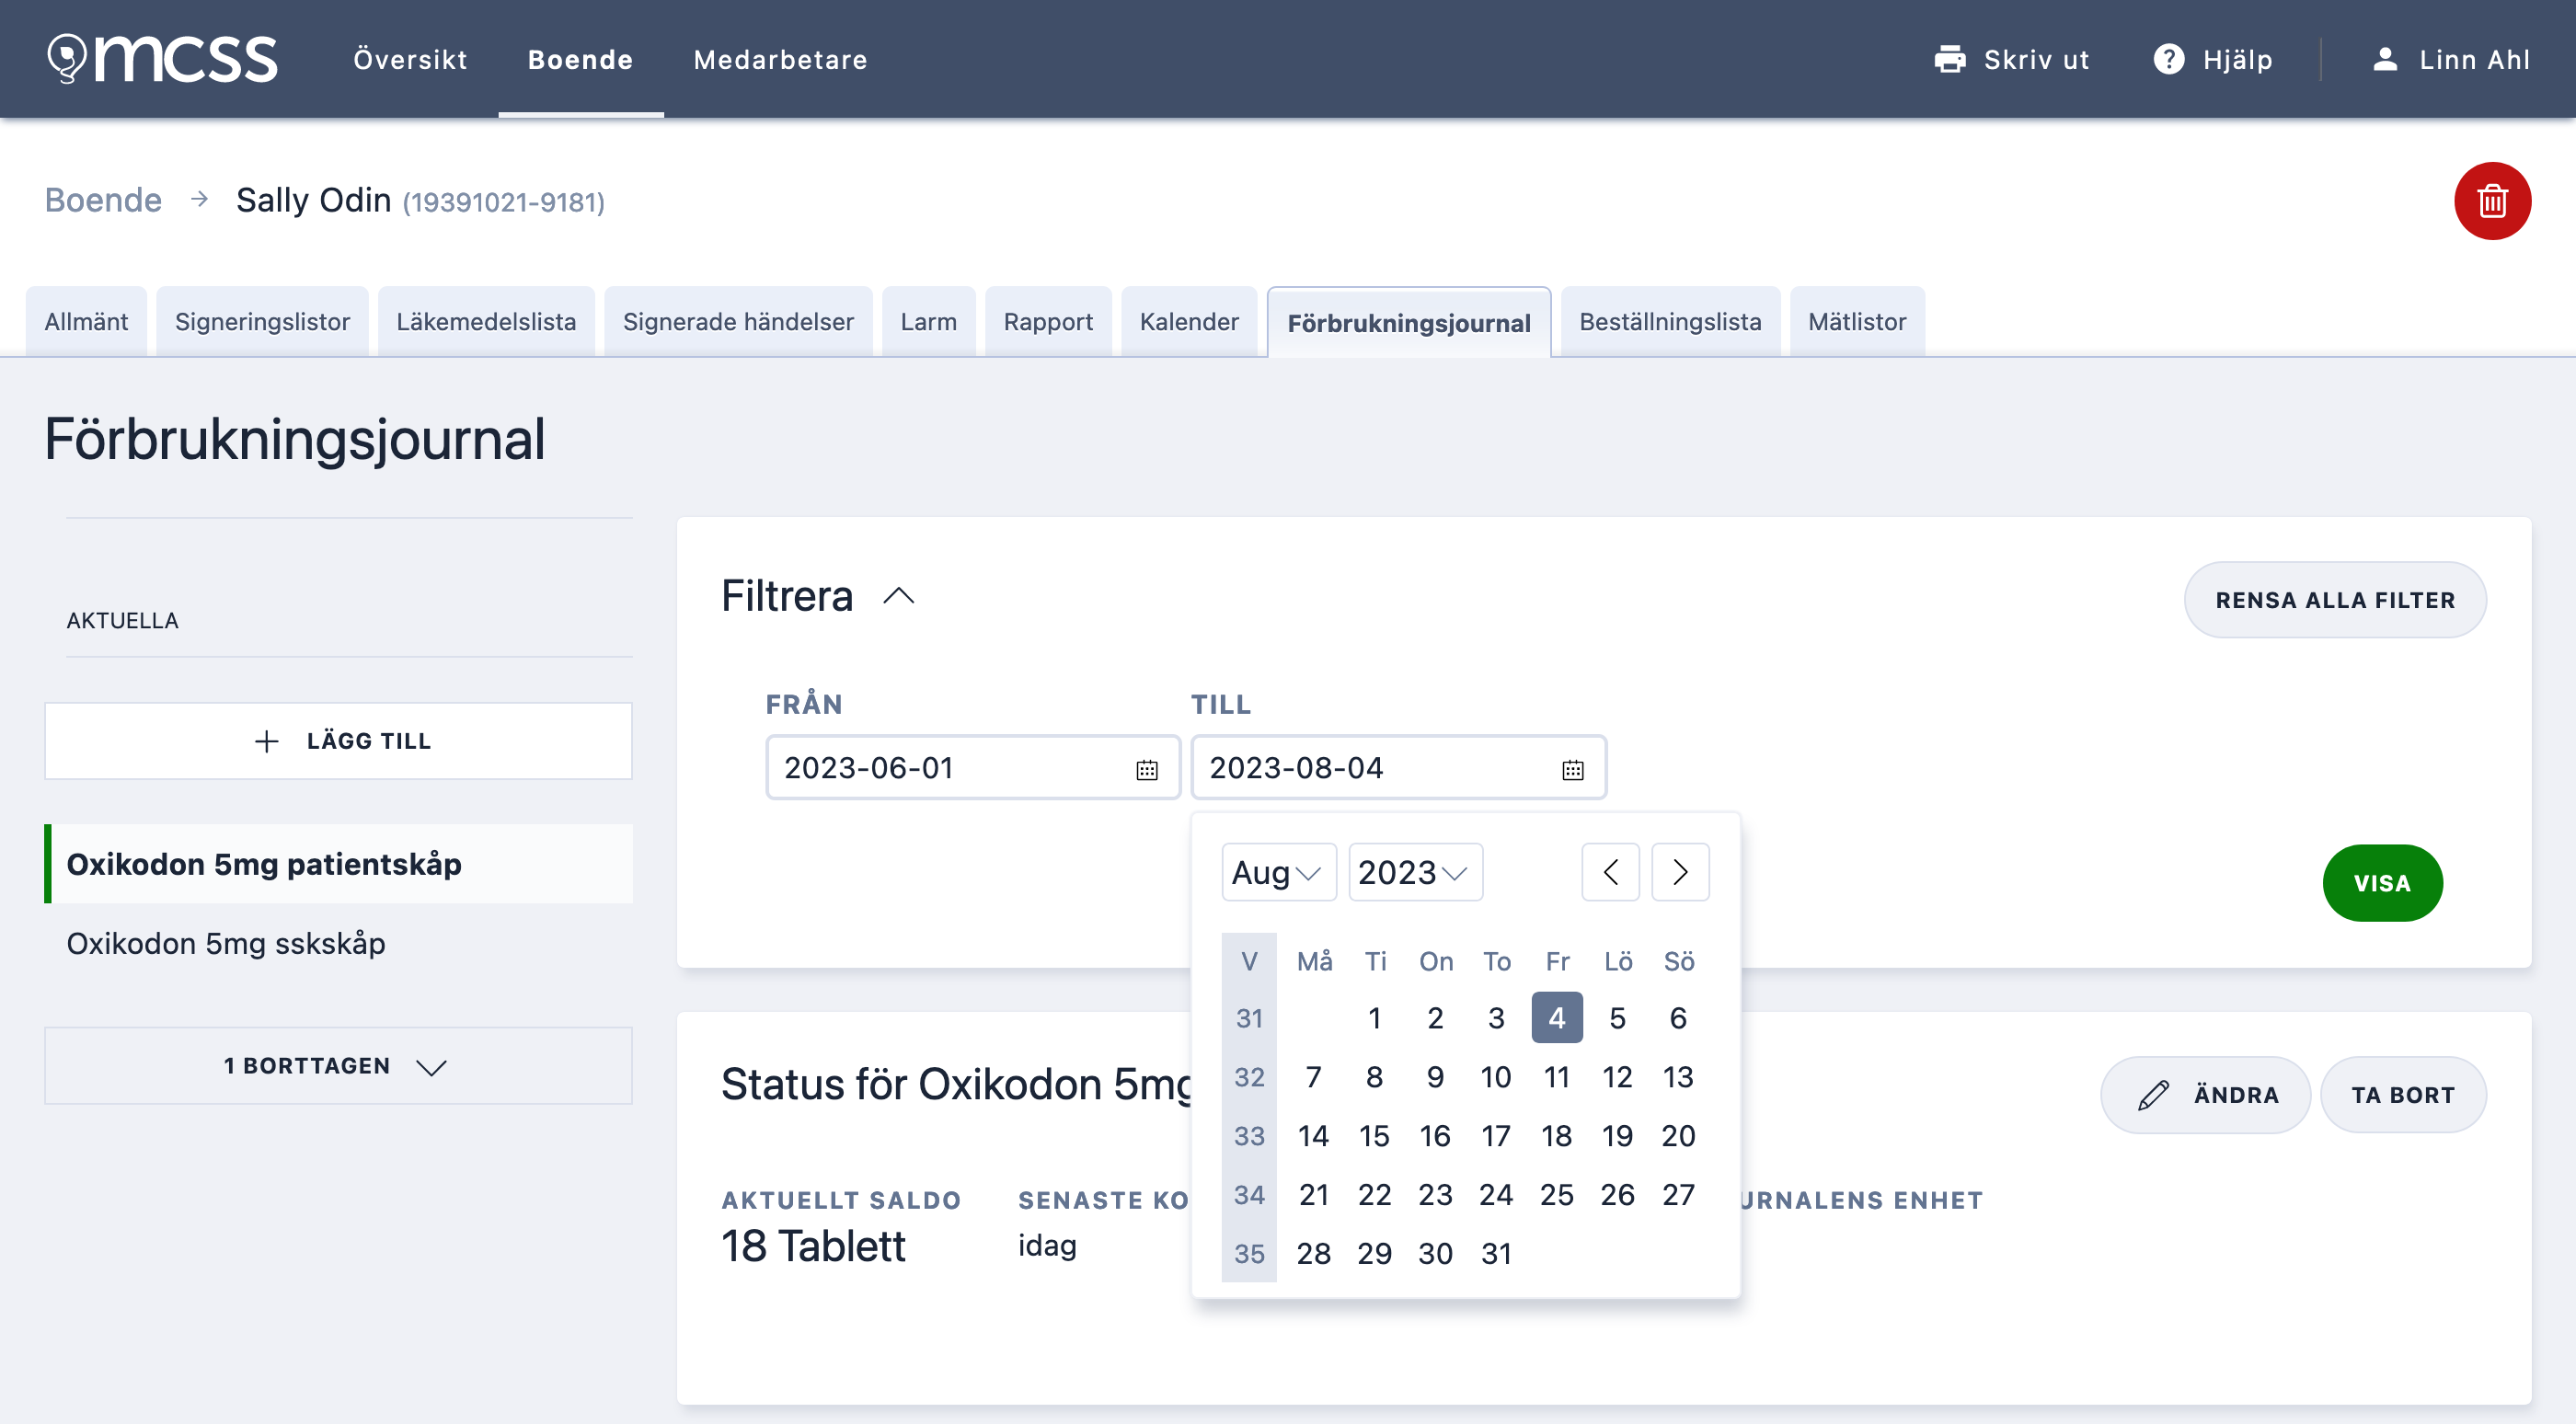Viewport: 2576px width, 1424px height.
Task: Click the red trash delete icon
Action: [2491, 201]
